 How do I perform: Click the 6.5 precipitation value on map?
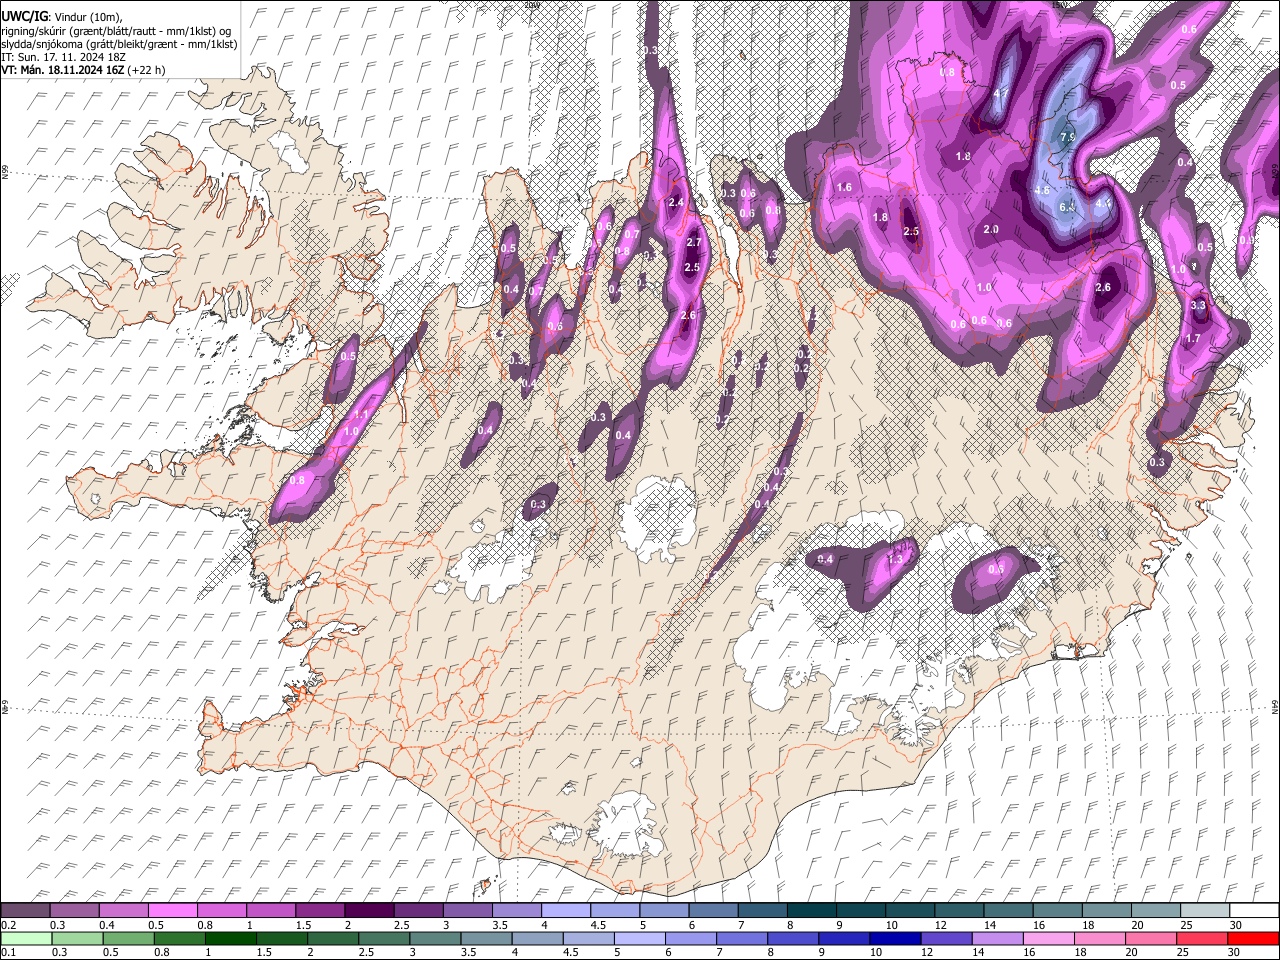tap(1067, 206)
